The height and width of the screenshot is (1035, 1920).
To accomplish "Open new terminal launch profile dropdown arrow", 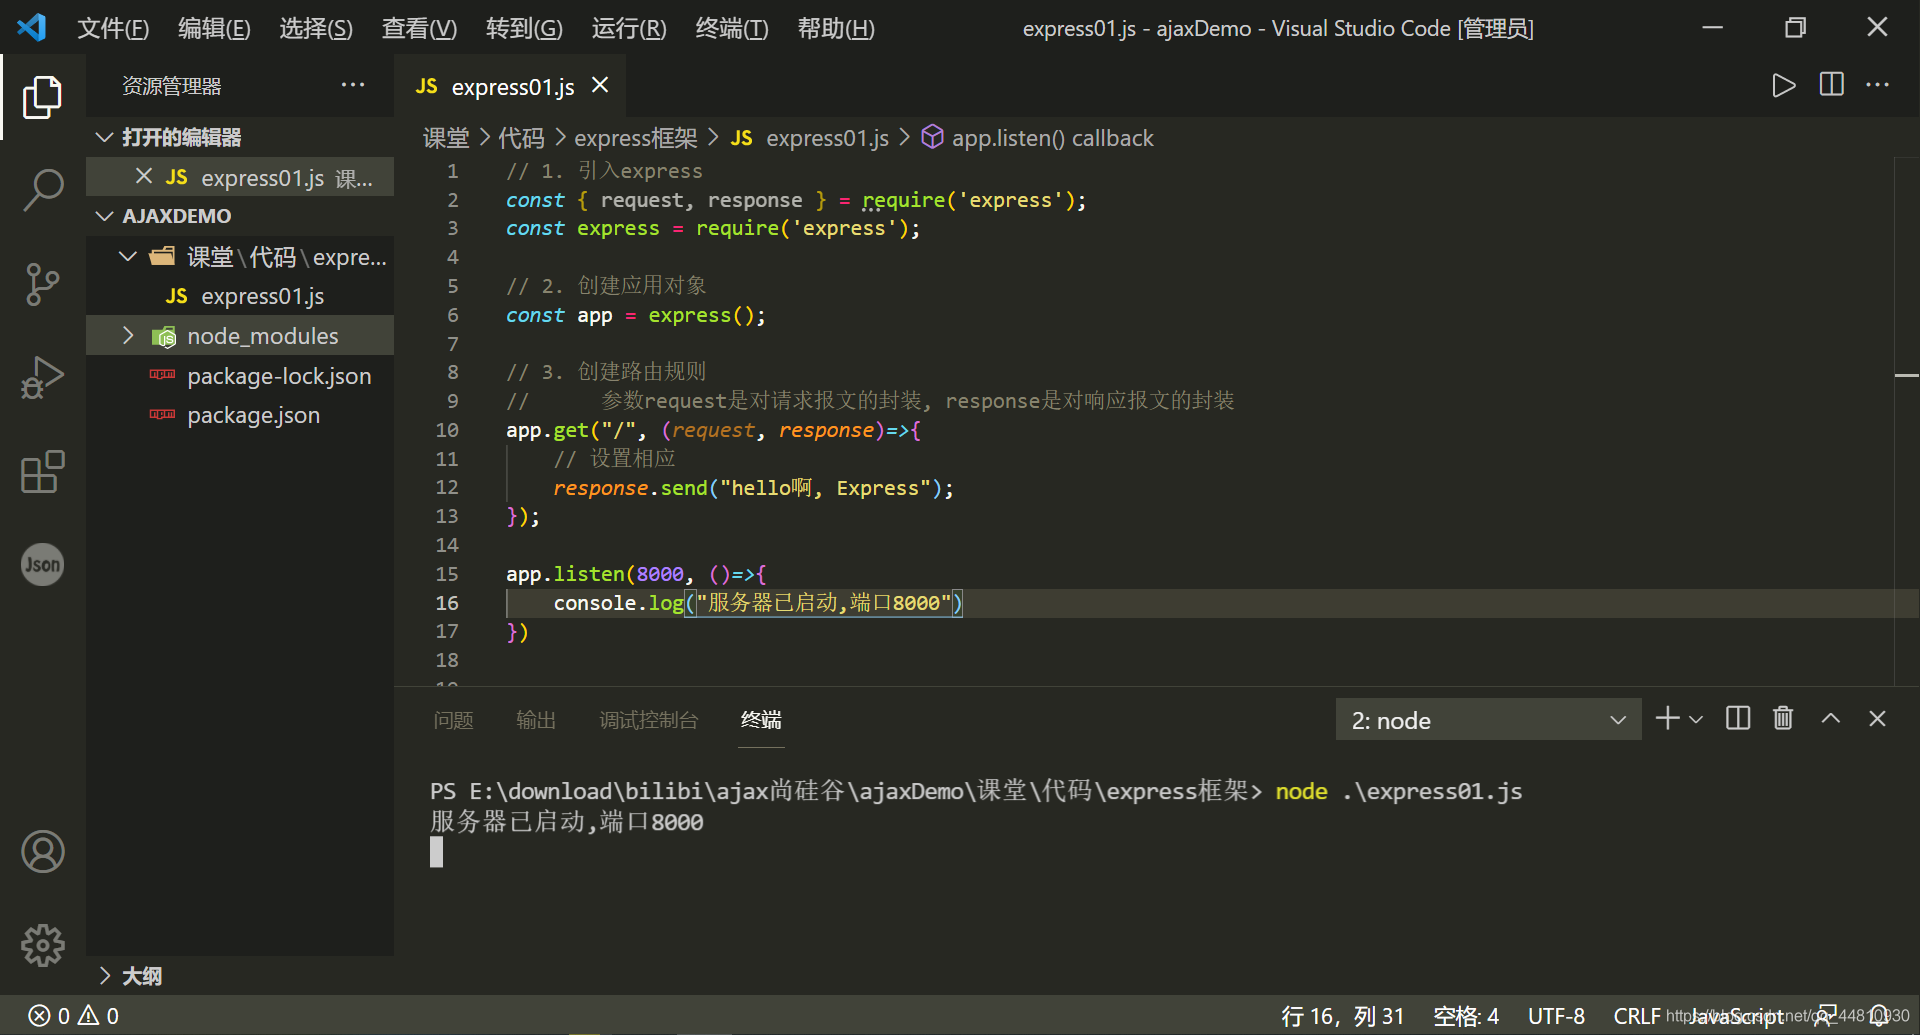I will click(1696, 719).
